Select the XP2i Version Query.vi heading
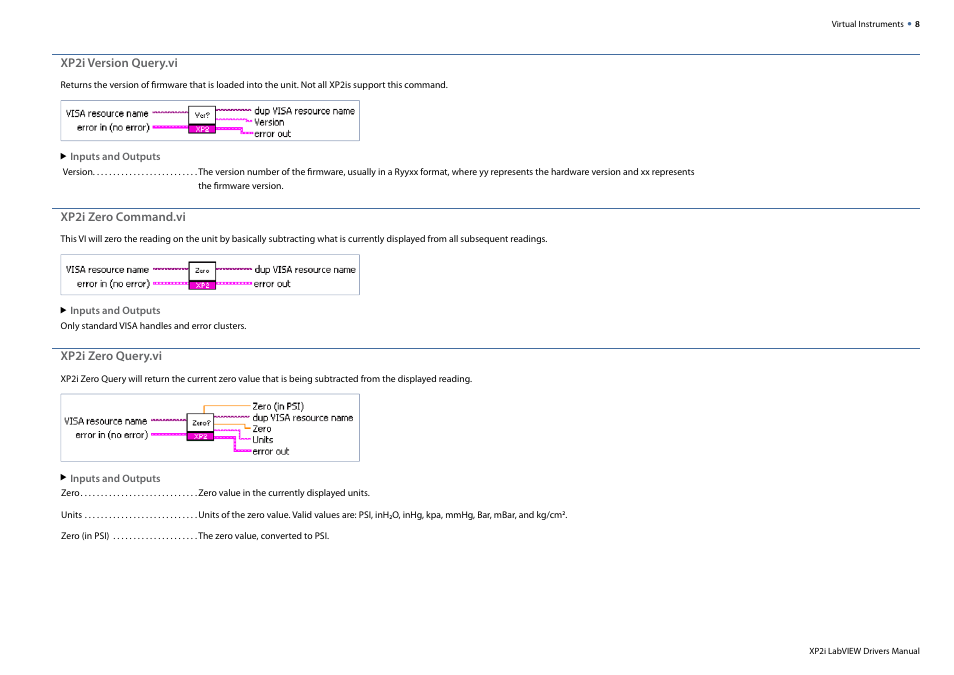Image resolution: width=954 pixels, height=675 pixels. (119, 63)
